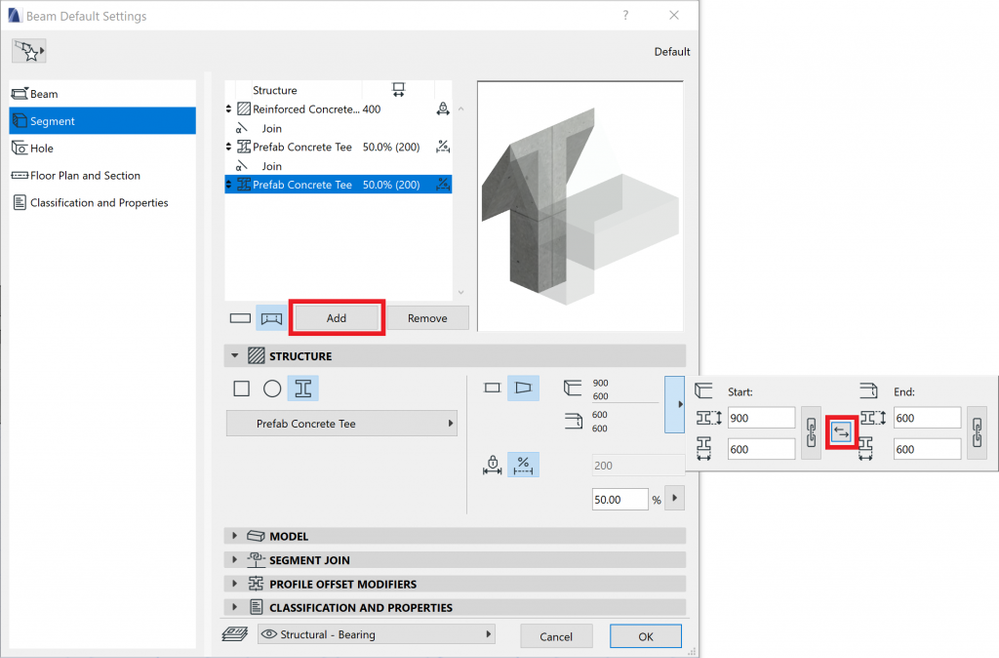Edit the End height field 600
This screenshot has height=658, width=999.
[x=927, y=418]
